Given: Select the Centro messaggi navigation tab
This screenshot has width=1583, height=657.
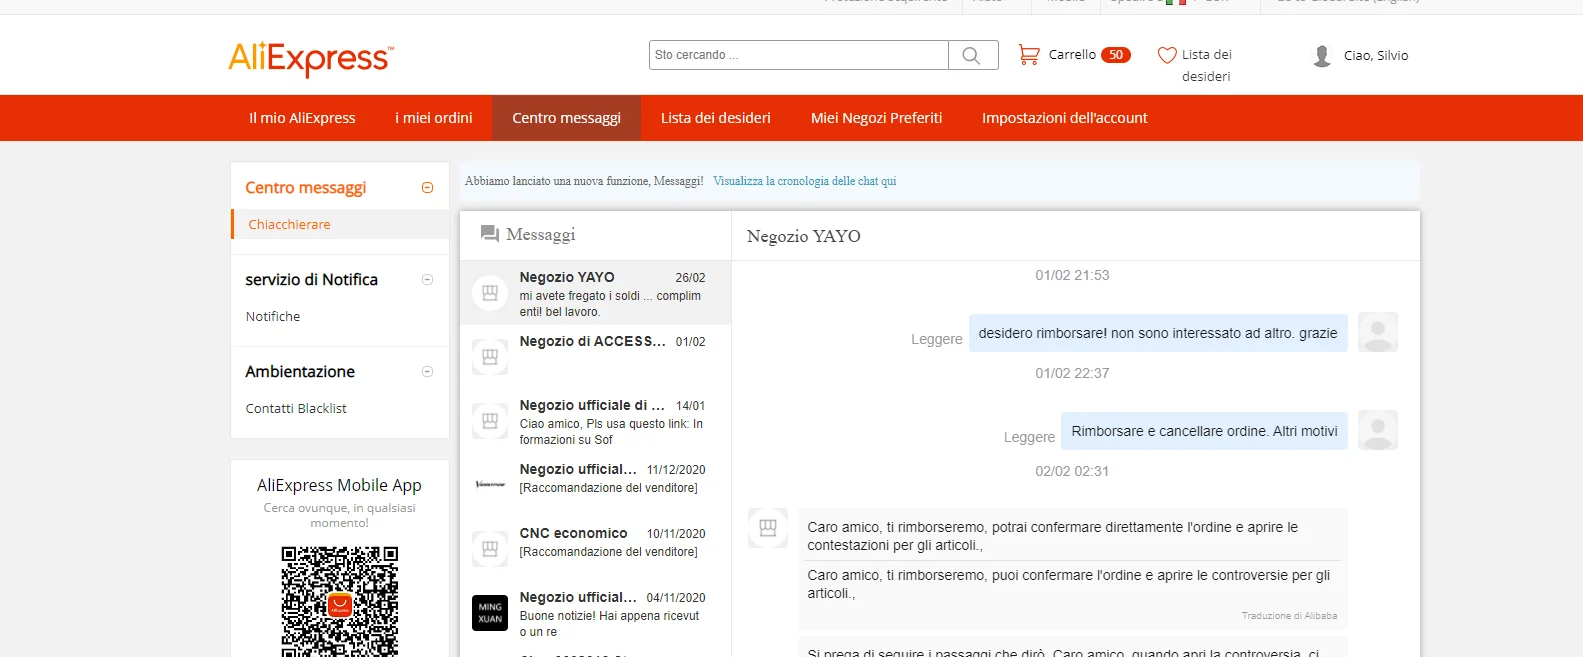Looking at the screenshot, I should tap(567, 118).
